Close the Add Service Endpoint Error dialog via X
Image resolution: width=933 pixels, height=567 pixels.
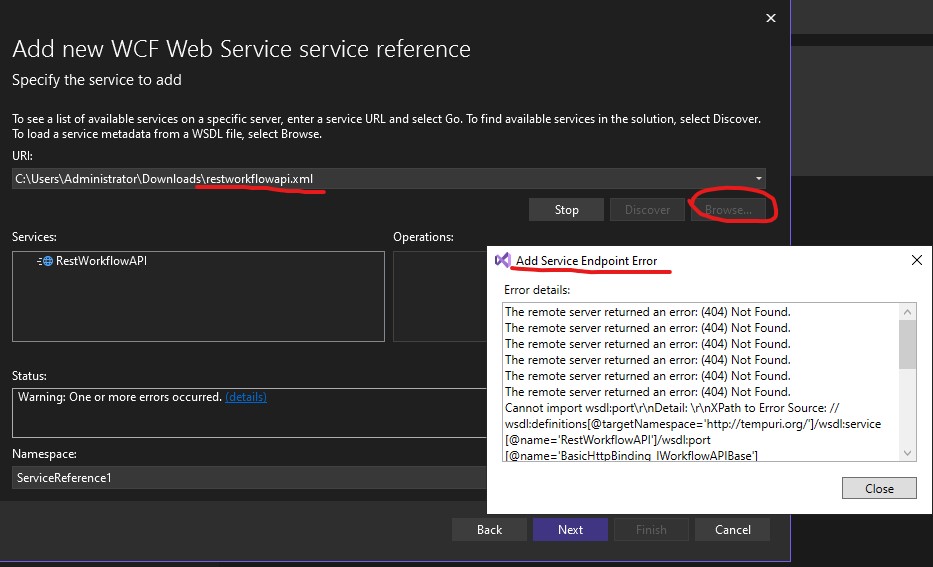coord(916,260)
